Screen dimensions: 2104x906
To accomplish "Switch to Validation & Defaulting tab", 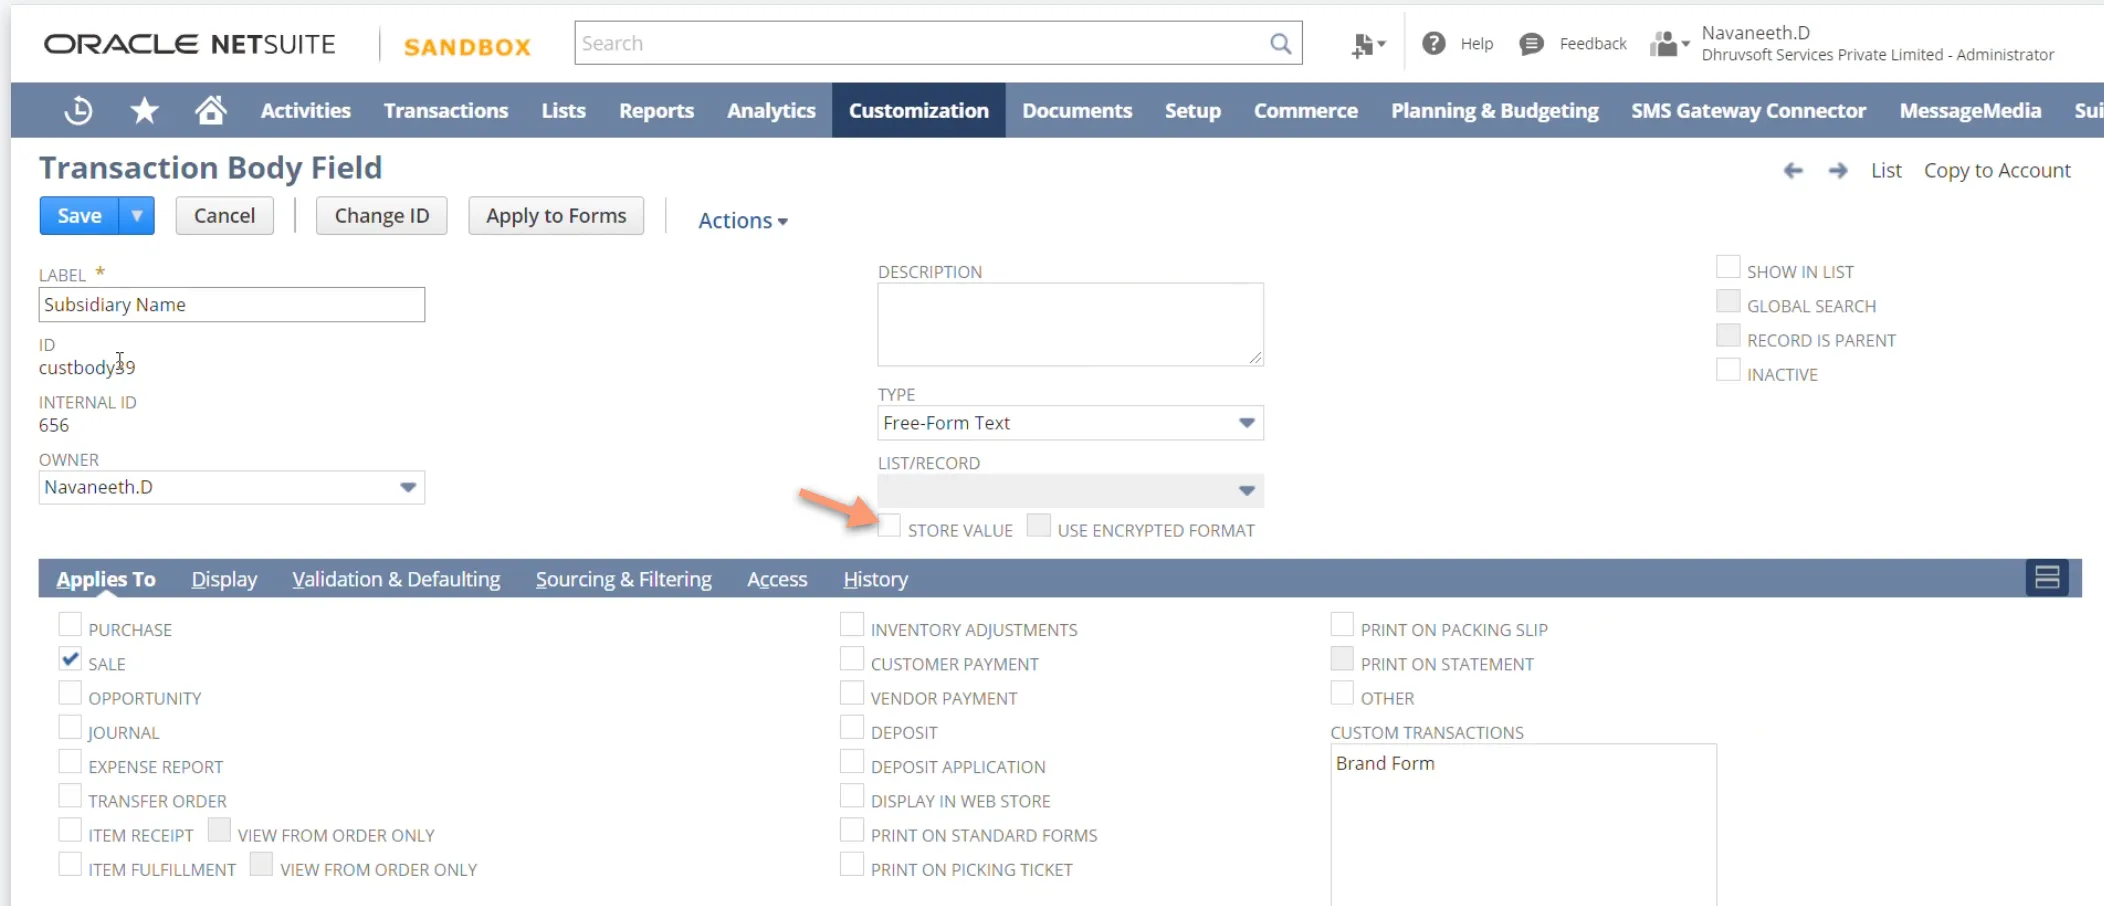I will (x=396, y=579).
